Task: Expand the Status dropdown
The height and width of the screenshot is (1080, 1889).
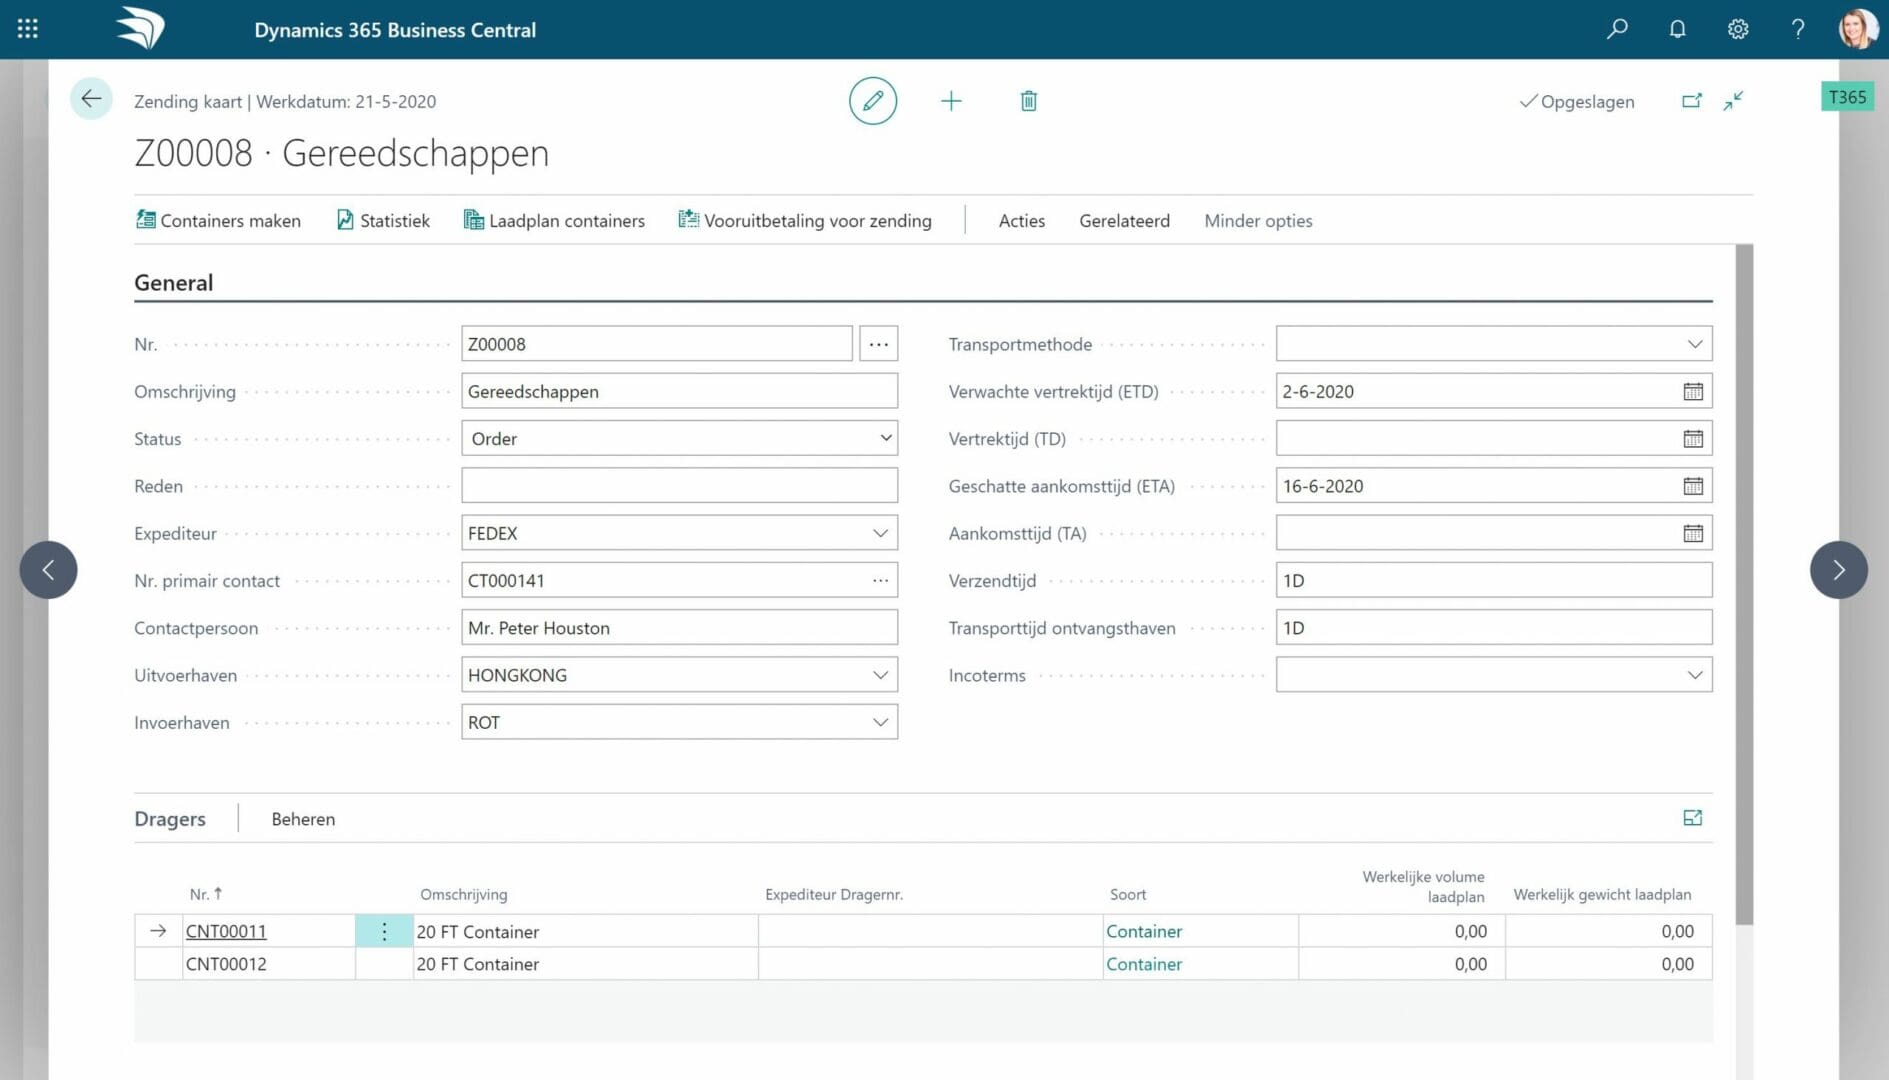Action: point(885,438)
